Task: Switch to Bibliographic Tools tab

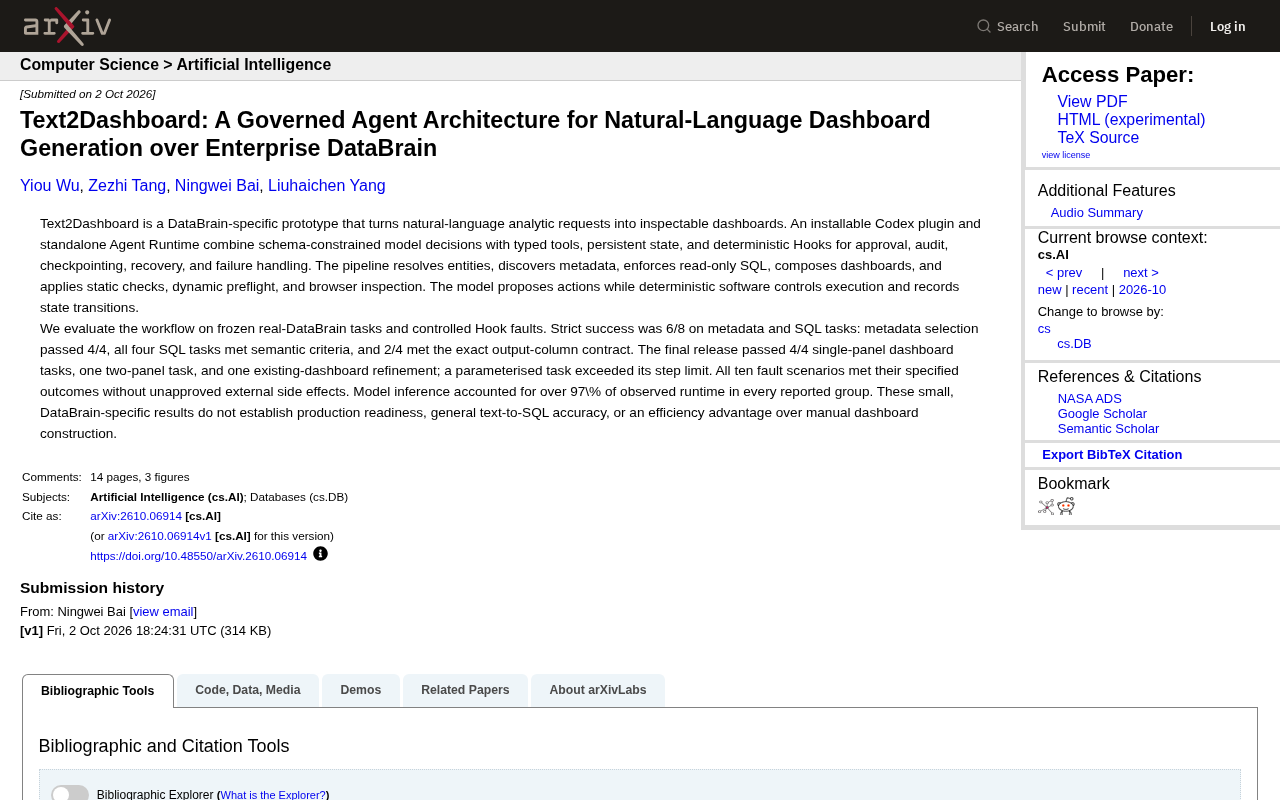Action: pyautogui.click(x=98, y=691)
